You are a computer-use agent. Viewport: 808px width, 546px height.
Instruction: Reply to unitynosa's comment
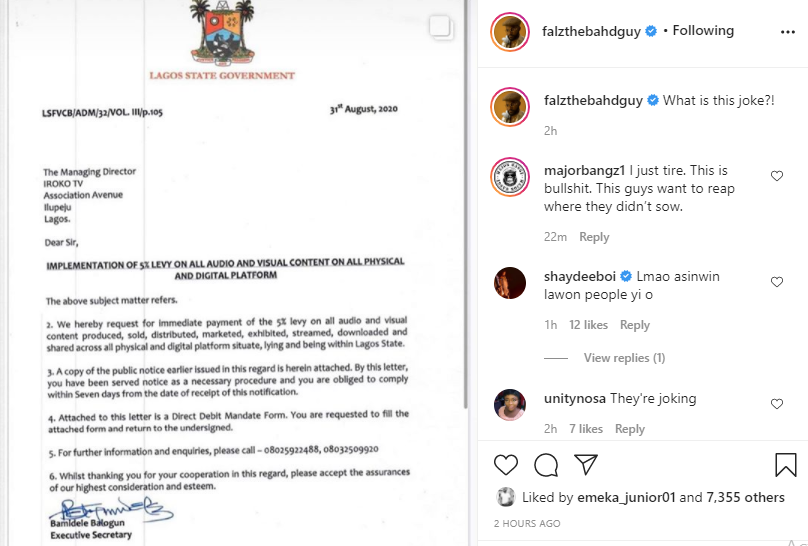tap(630, 429)
